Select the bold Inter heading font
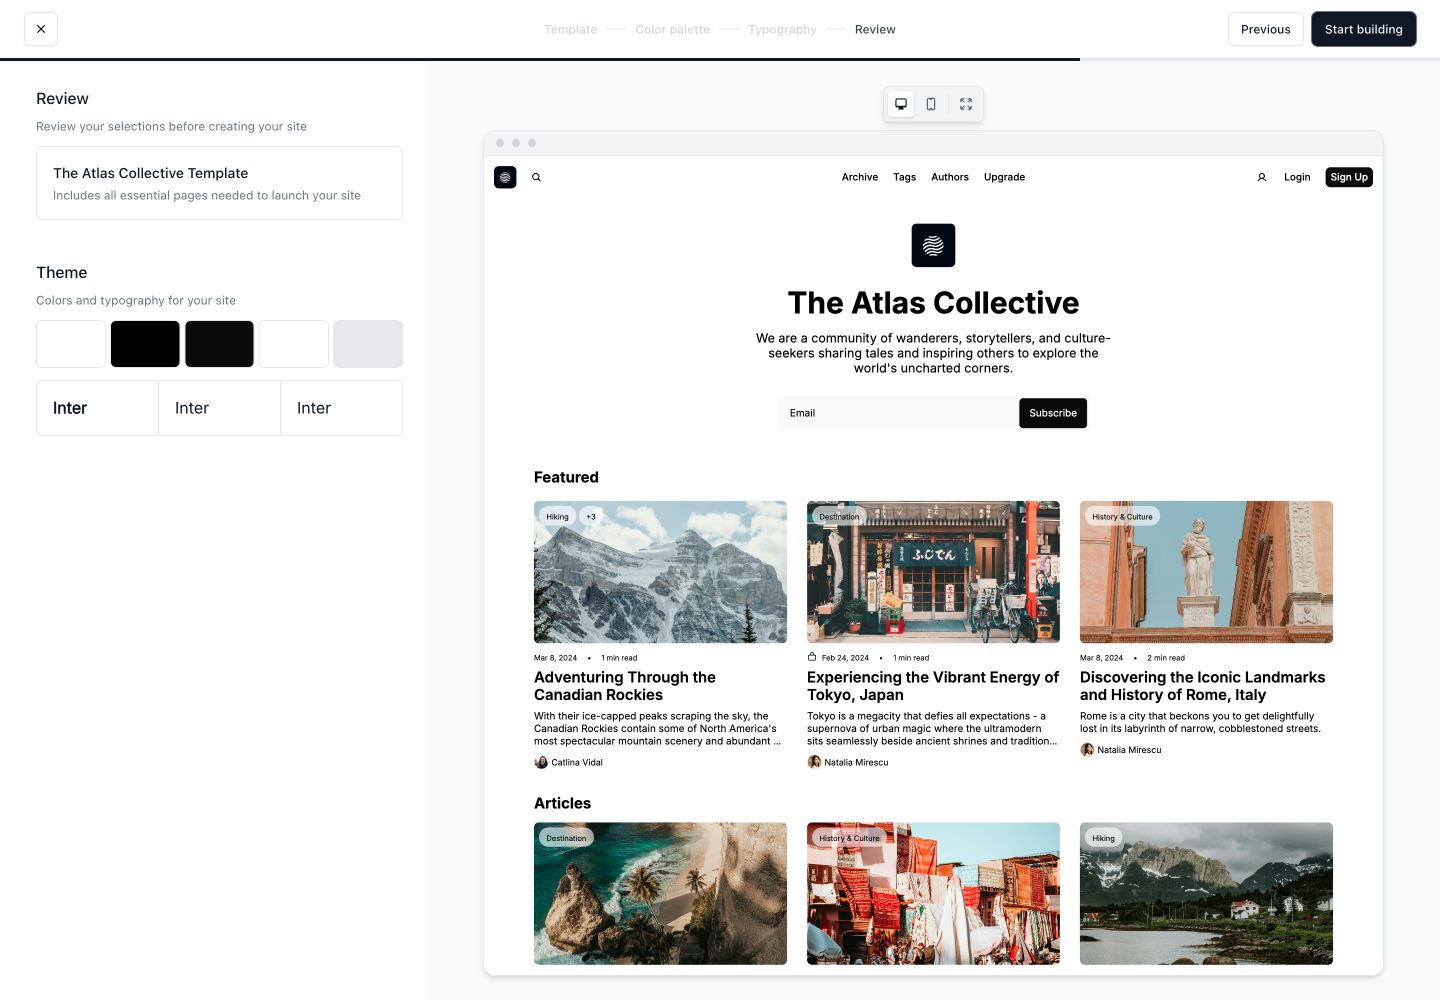The height and width of the screenshot is (1000, 1440). point(97,408)
